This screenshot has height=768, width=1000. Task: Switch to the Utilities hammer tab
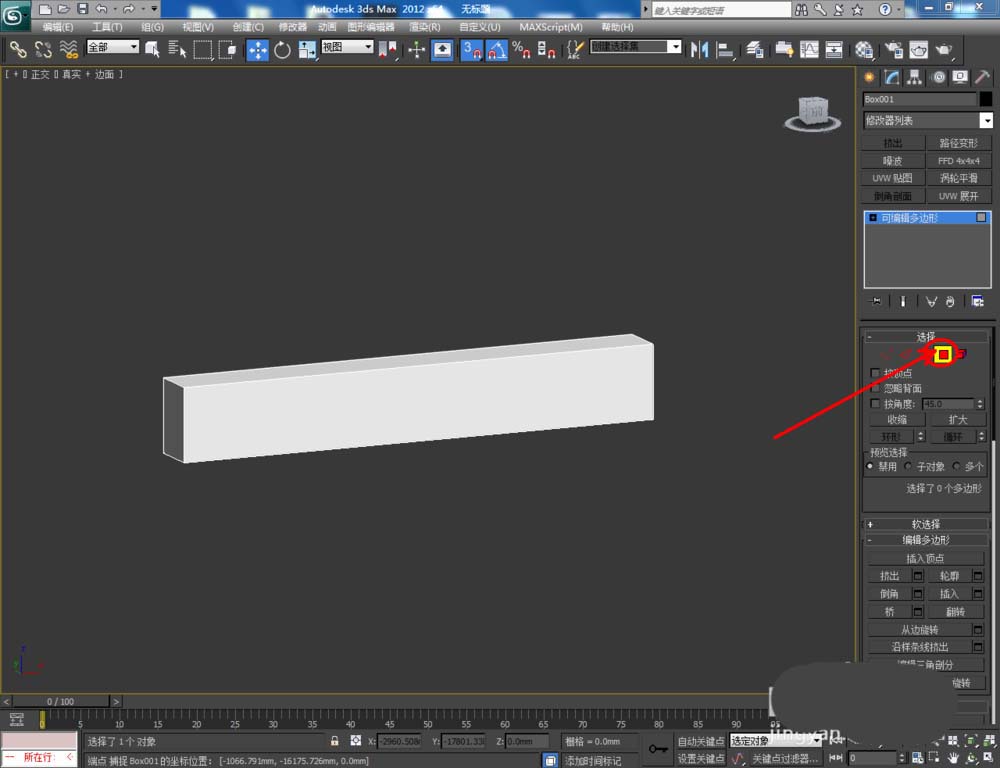coord(982,77)
